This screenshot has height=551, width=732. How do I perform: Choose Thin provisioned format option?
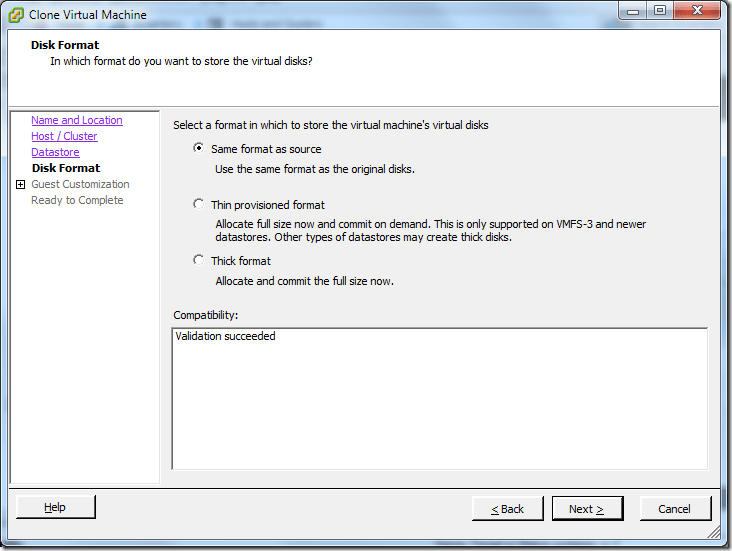click(x=198, y=205)
